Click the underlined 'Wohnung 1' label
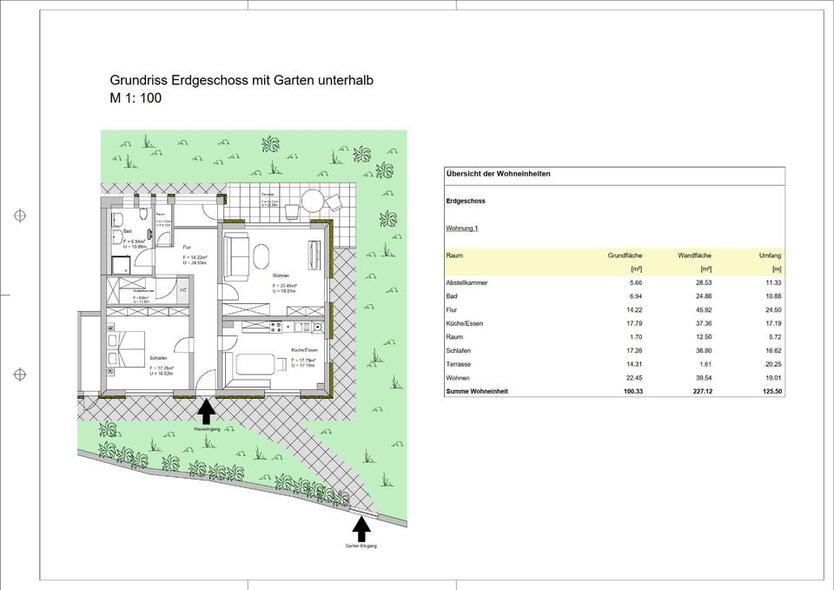Image resolution: width=834 pixels, height=590 pixels. coord(462,228)
